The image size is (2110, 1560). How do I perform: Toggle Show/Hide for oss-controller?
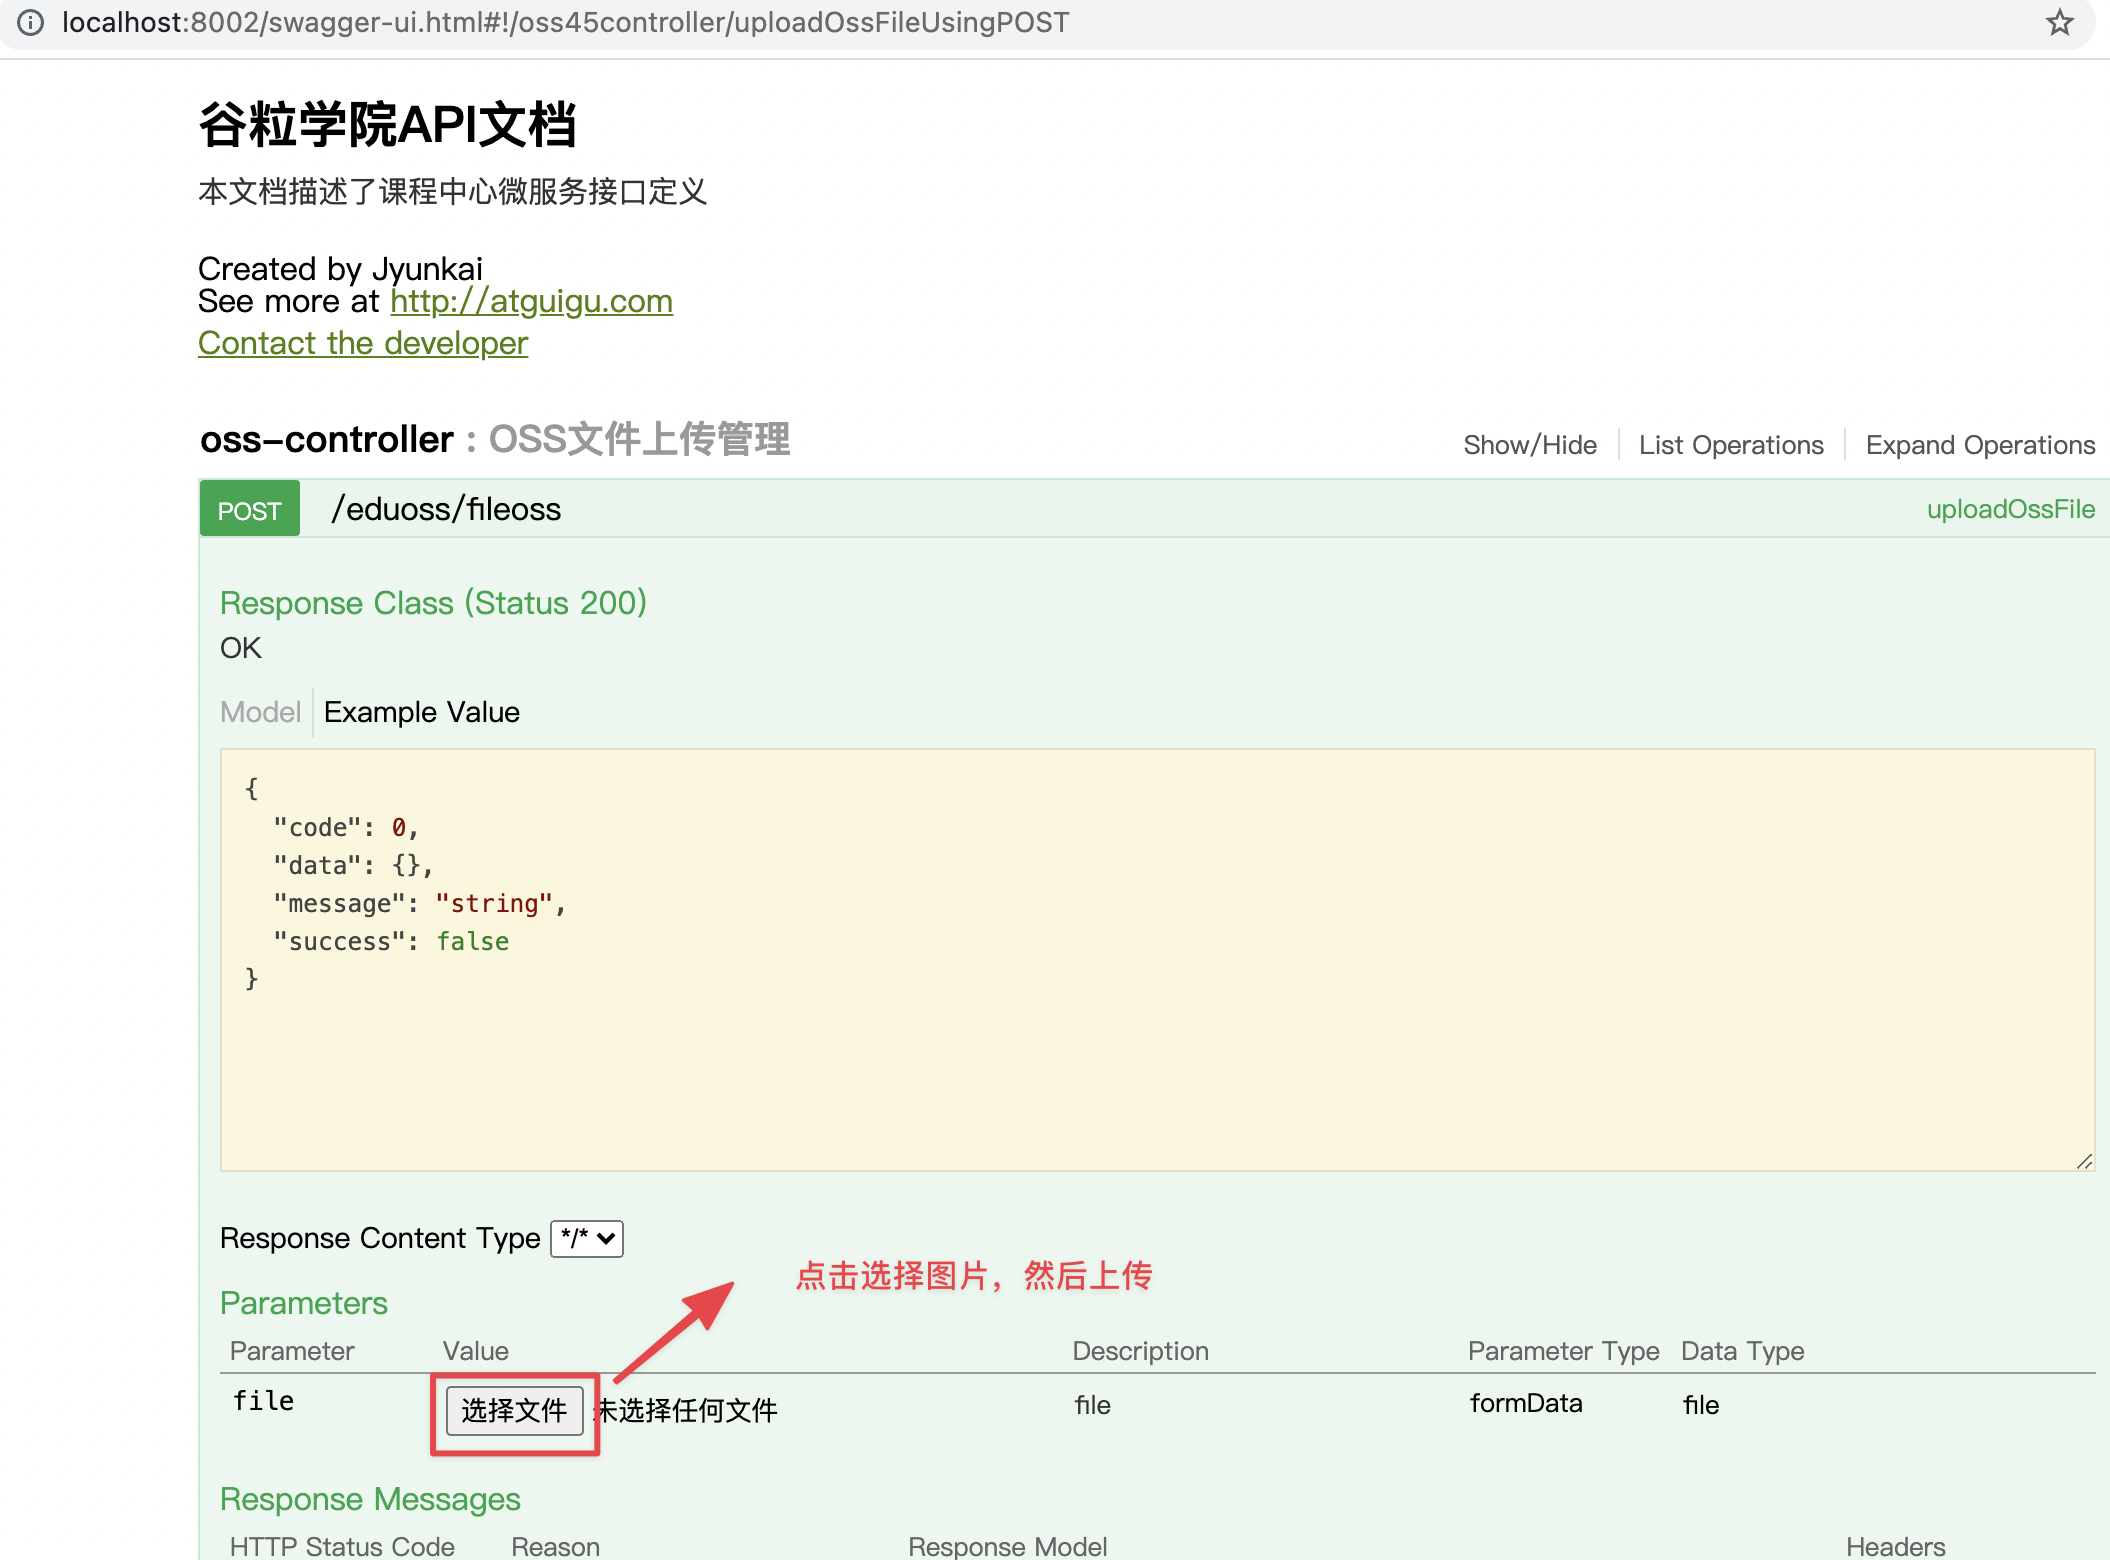[1529, 445]
